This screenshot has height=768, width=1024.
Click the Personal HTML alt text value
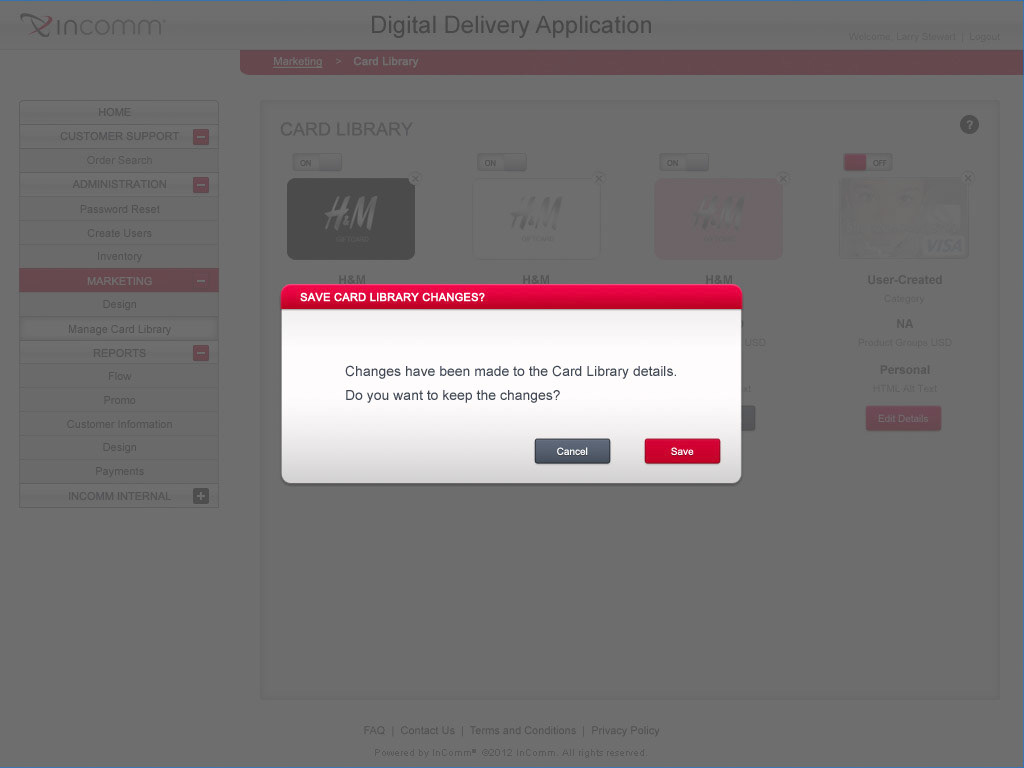904,370
